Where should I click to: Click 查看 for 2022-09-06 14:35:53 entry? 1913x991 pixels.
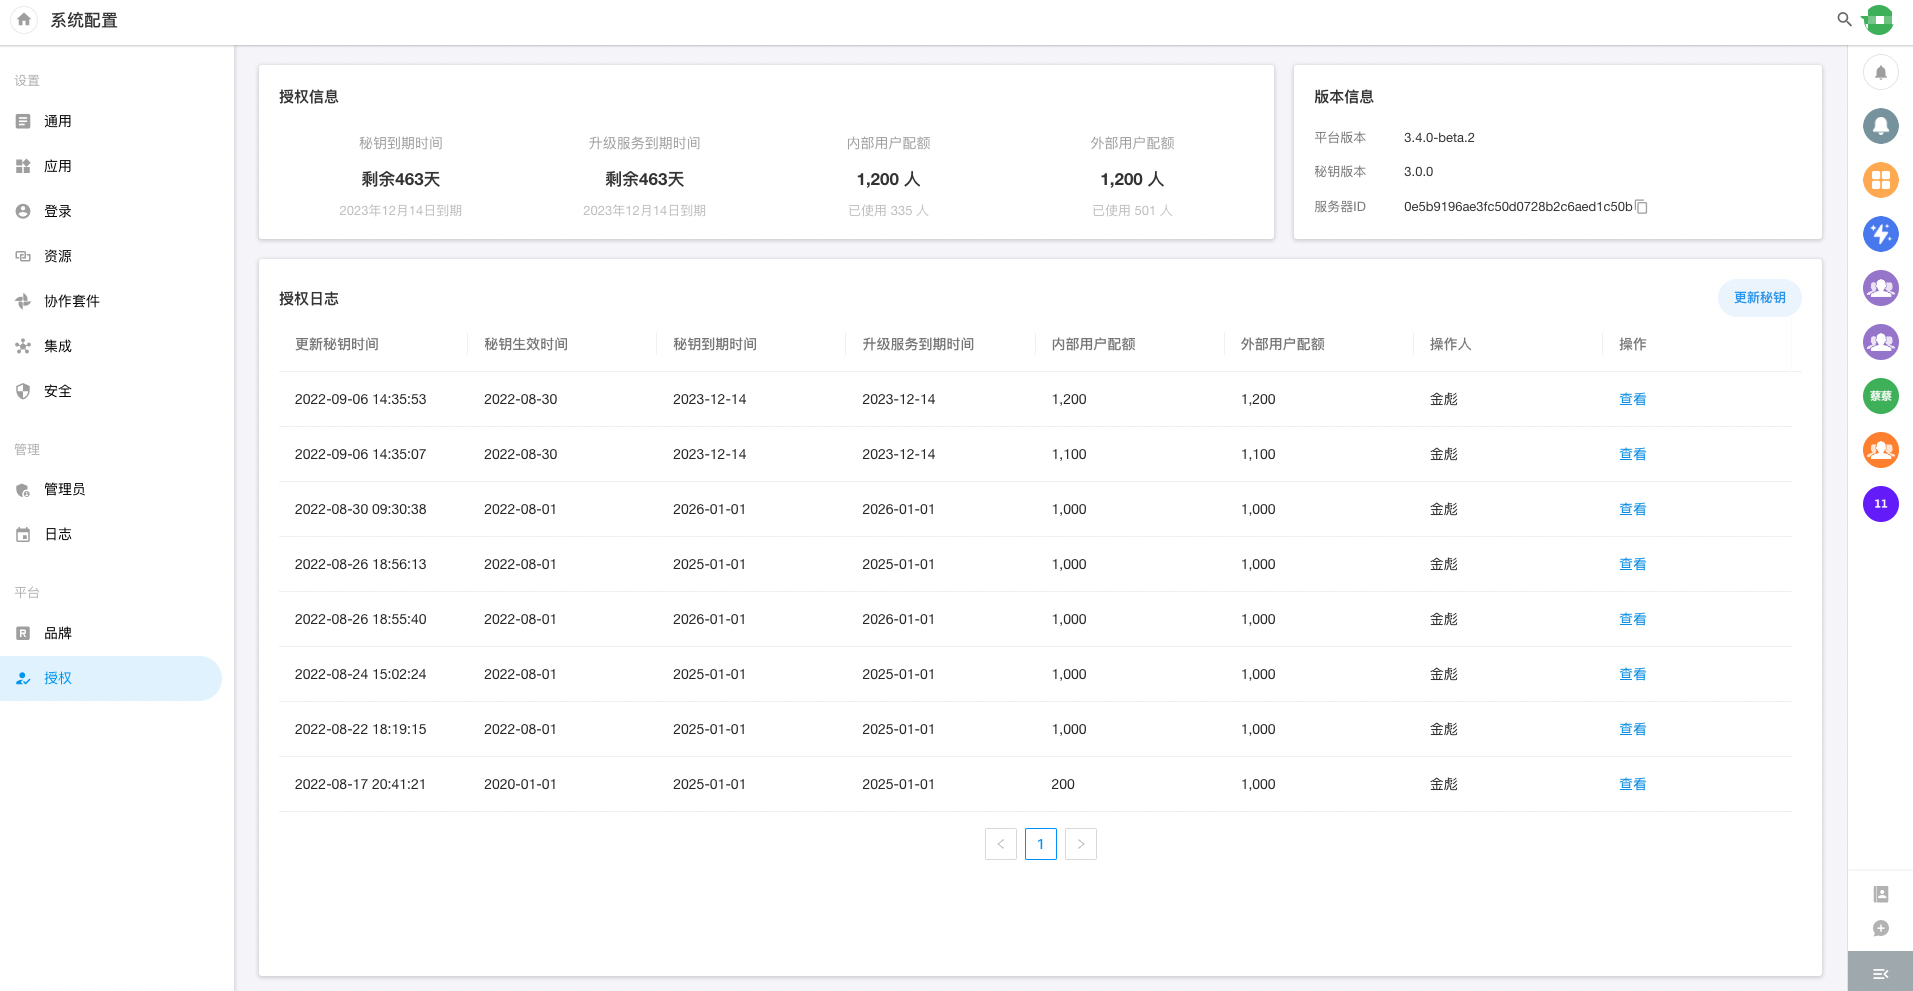1632,399
